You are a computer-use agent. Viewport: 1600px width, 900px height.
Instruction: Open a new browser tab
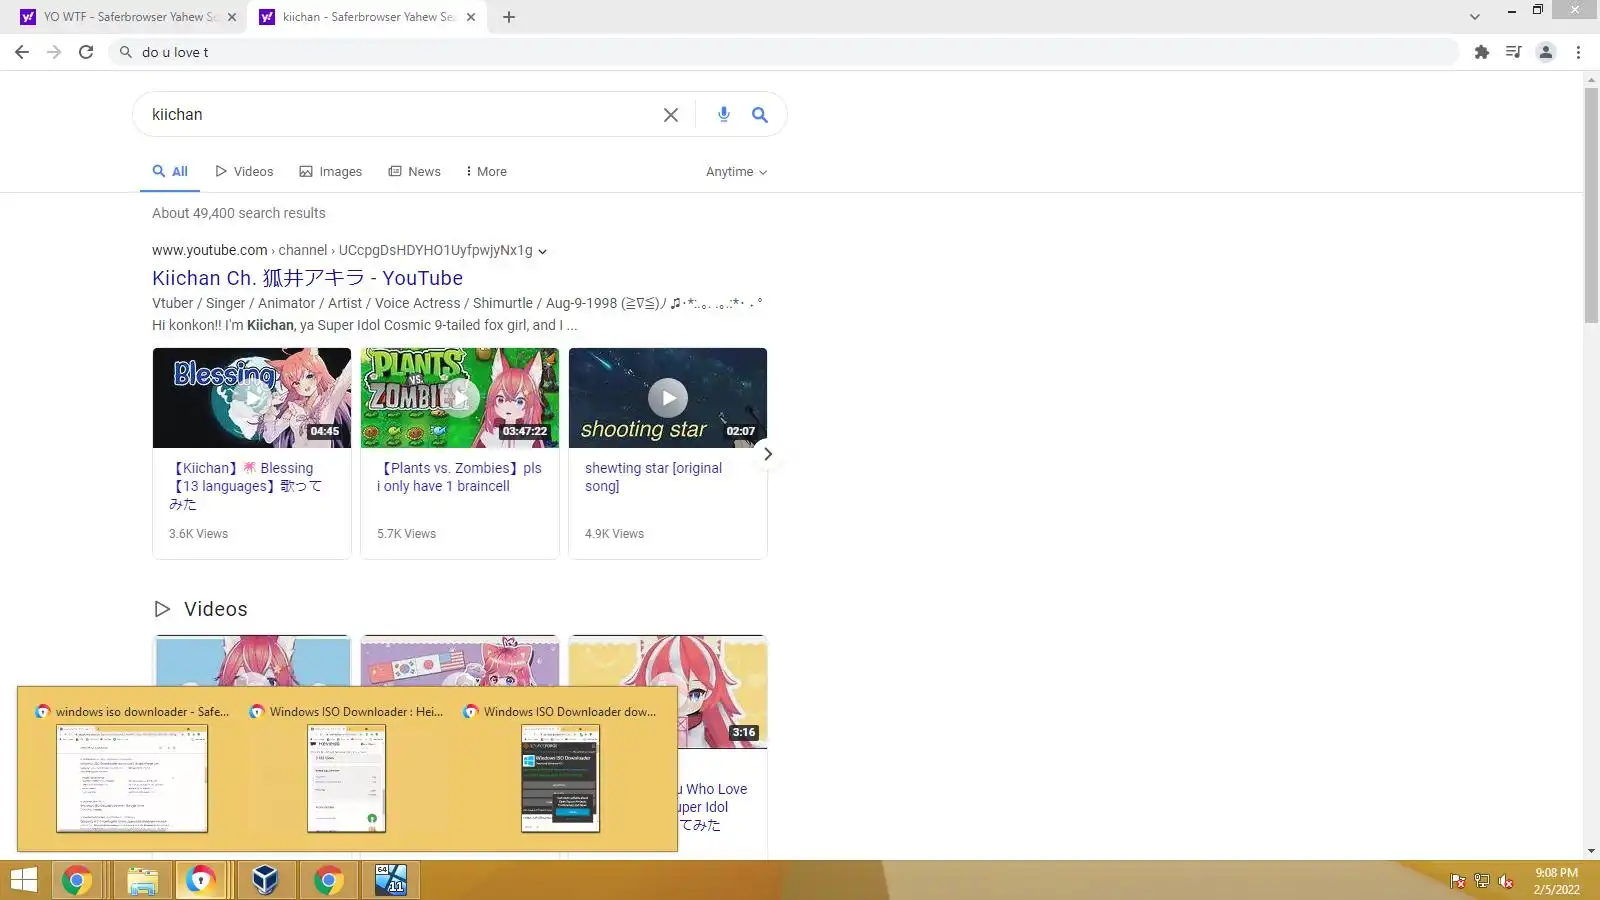coord(509,17)
